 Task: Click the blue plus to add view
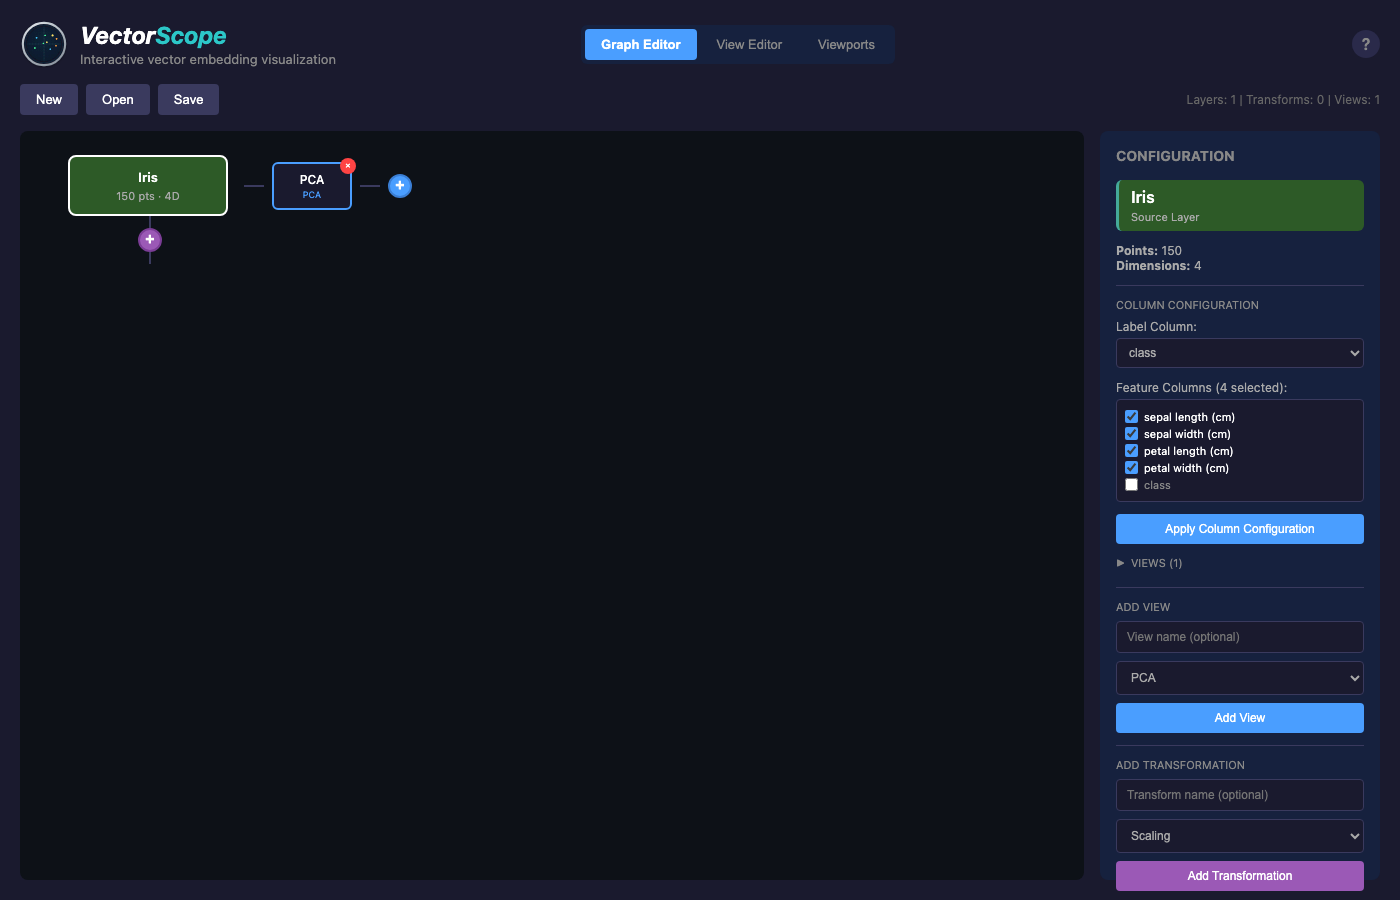pos(400,186)
